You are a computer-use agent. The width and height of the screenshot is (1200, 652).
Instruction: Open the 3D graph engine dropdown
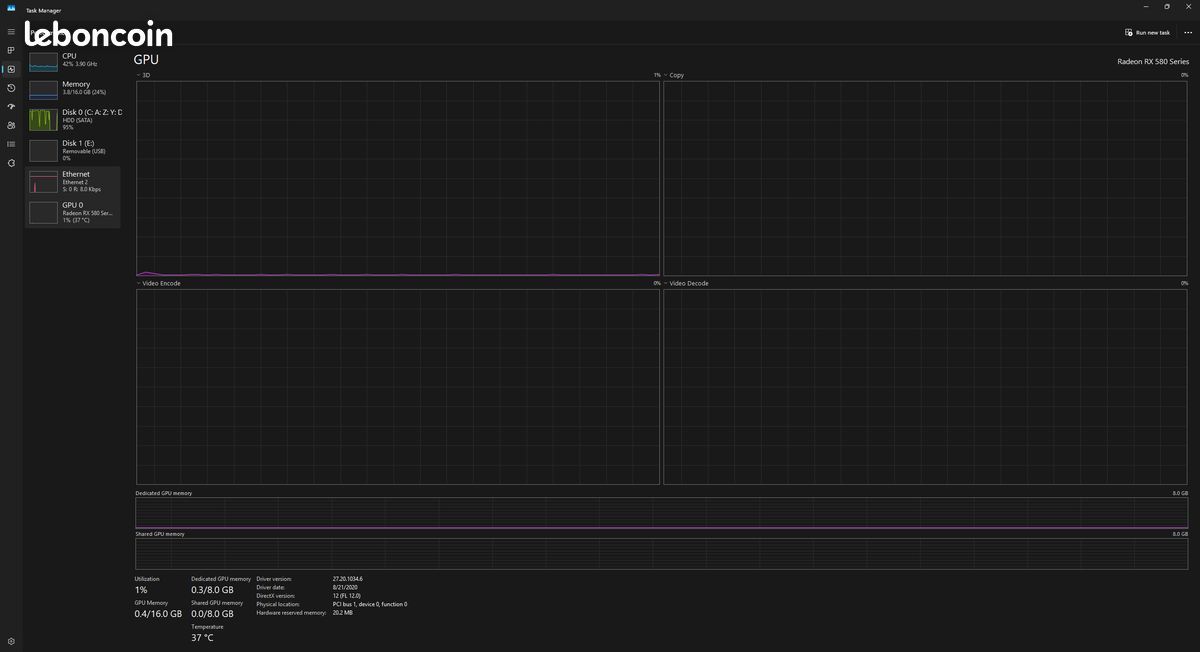click(144, 75)
